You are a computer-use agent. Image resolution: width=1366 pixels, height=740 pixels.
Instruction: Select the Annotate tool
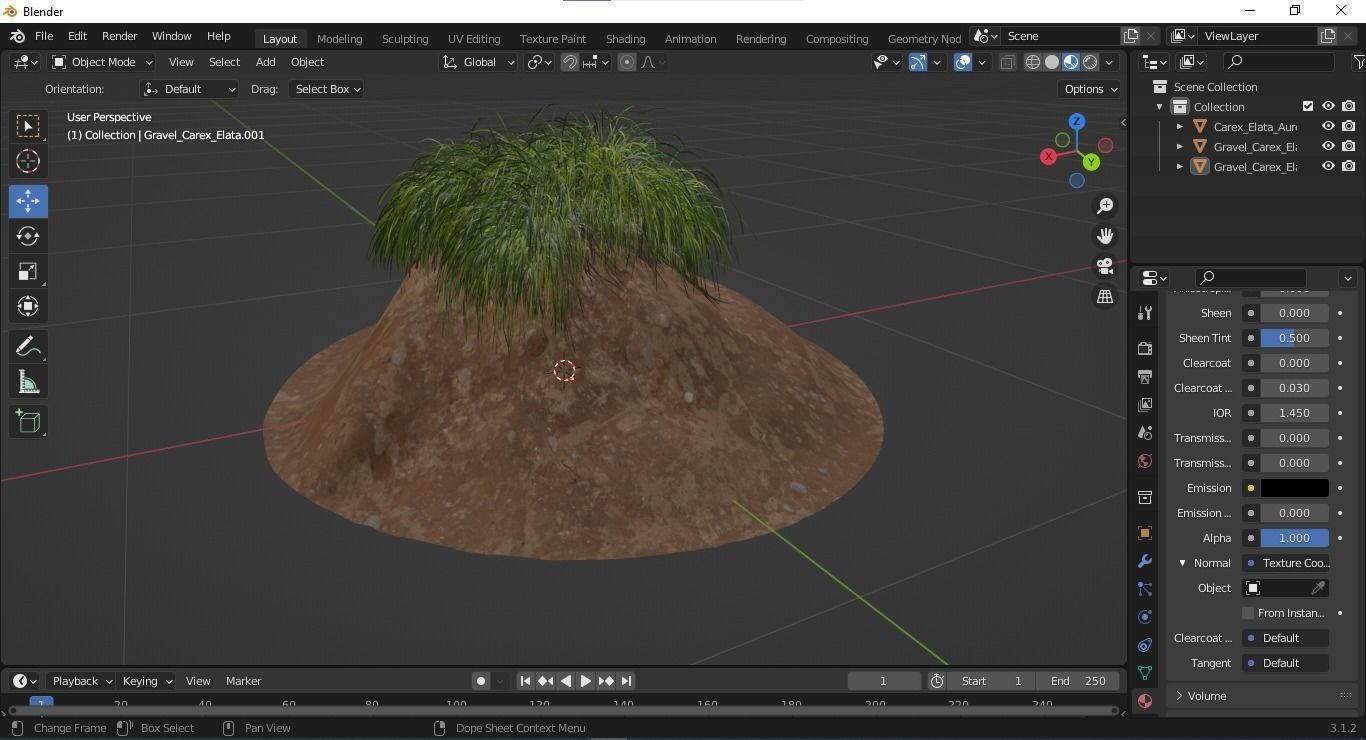(x=28, y=347)
